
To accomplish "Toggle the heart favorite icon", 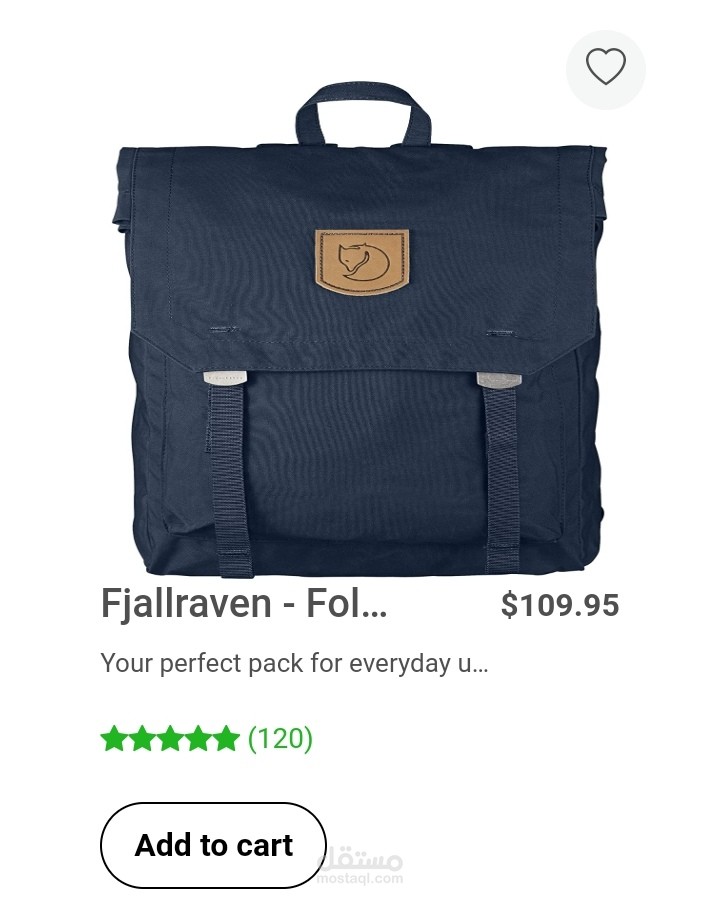I will pos(605,67).
